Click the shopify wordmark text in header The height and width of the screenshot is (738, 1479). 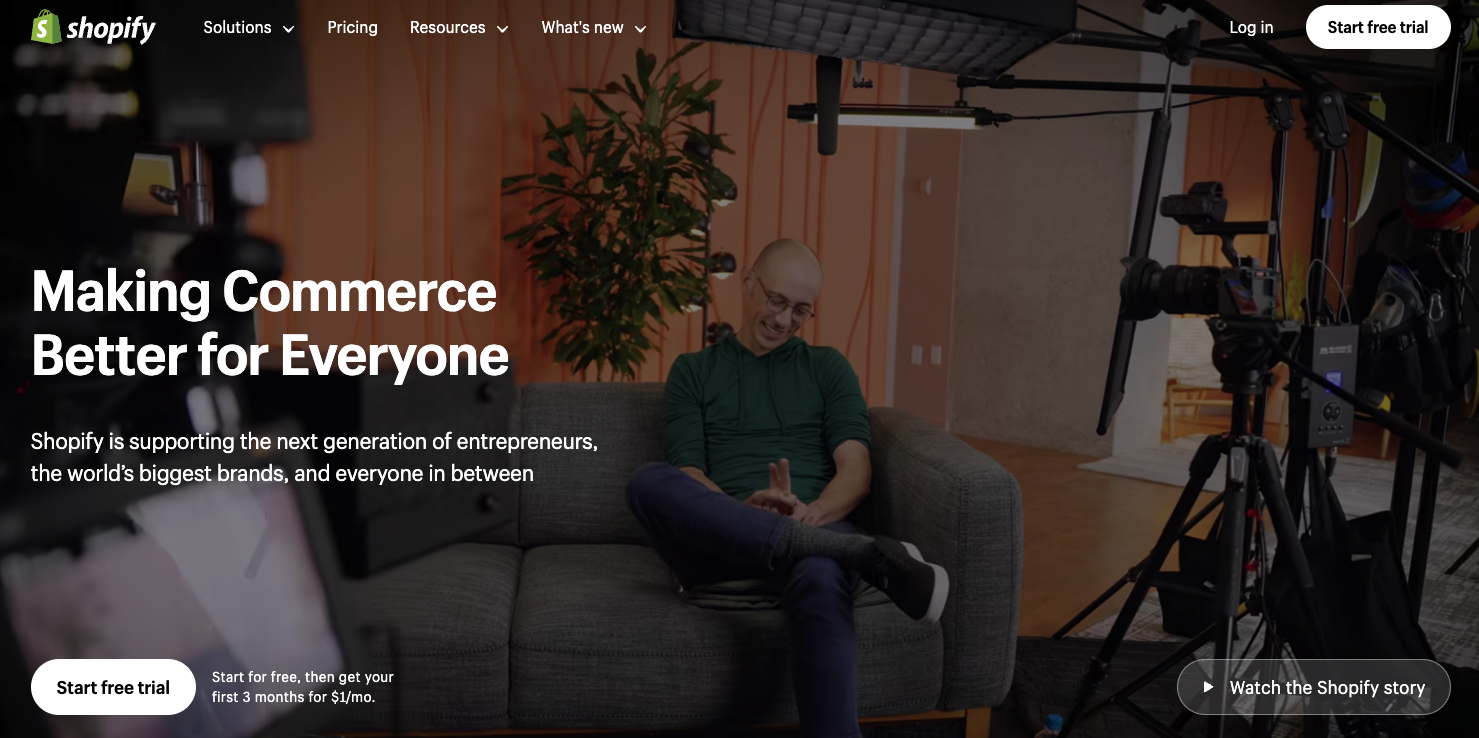pyautogui.click(x=111, y=29)
